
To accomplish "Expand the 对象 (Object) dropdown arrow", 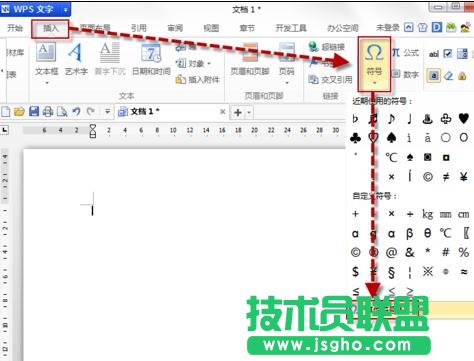I will click(x=209, y=63).
